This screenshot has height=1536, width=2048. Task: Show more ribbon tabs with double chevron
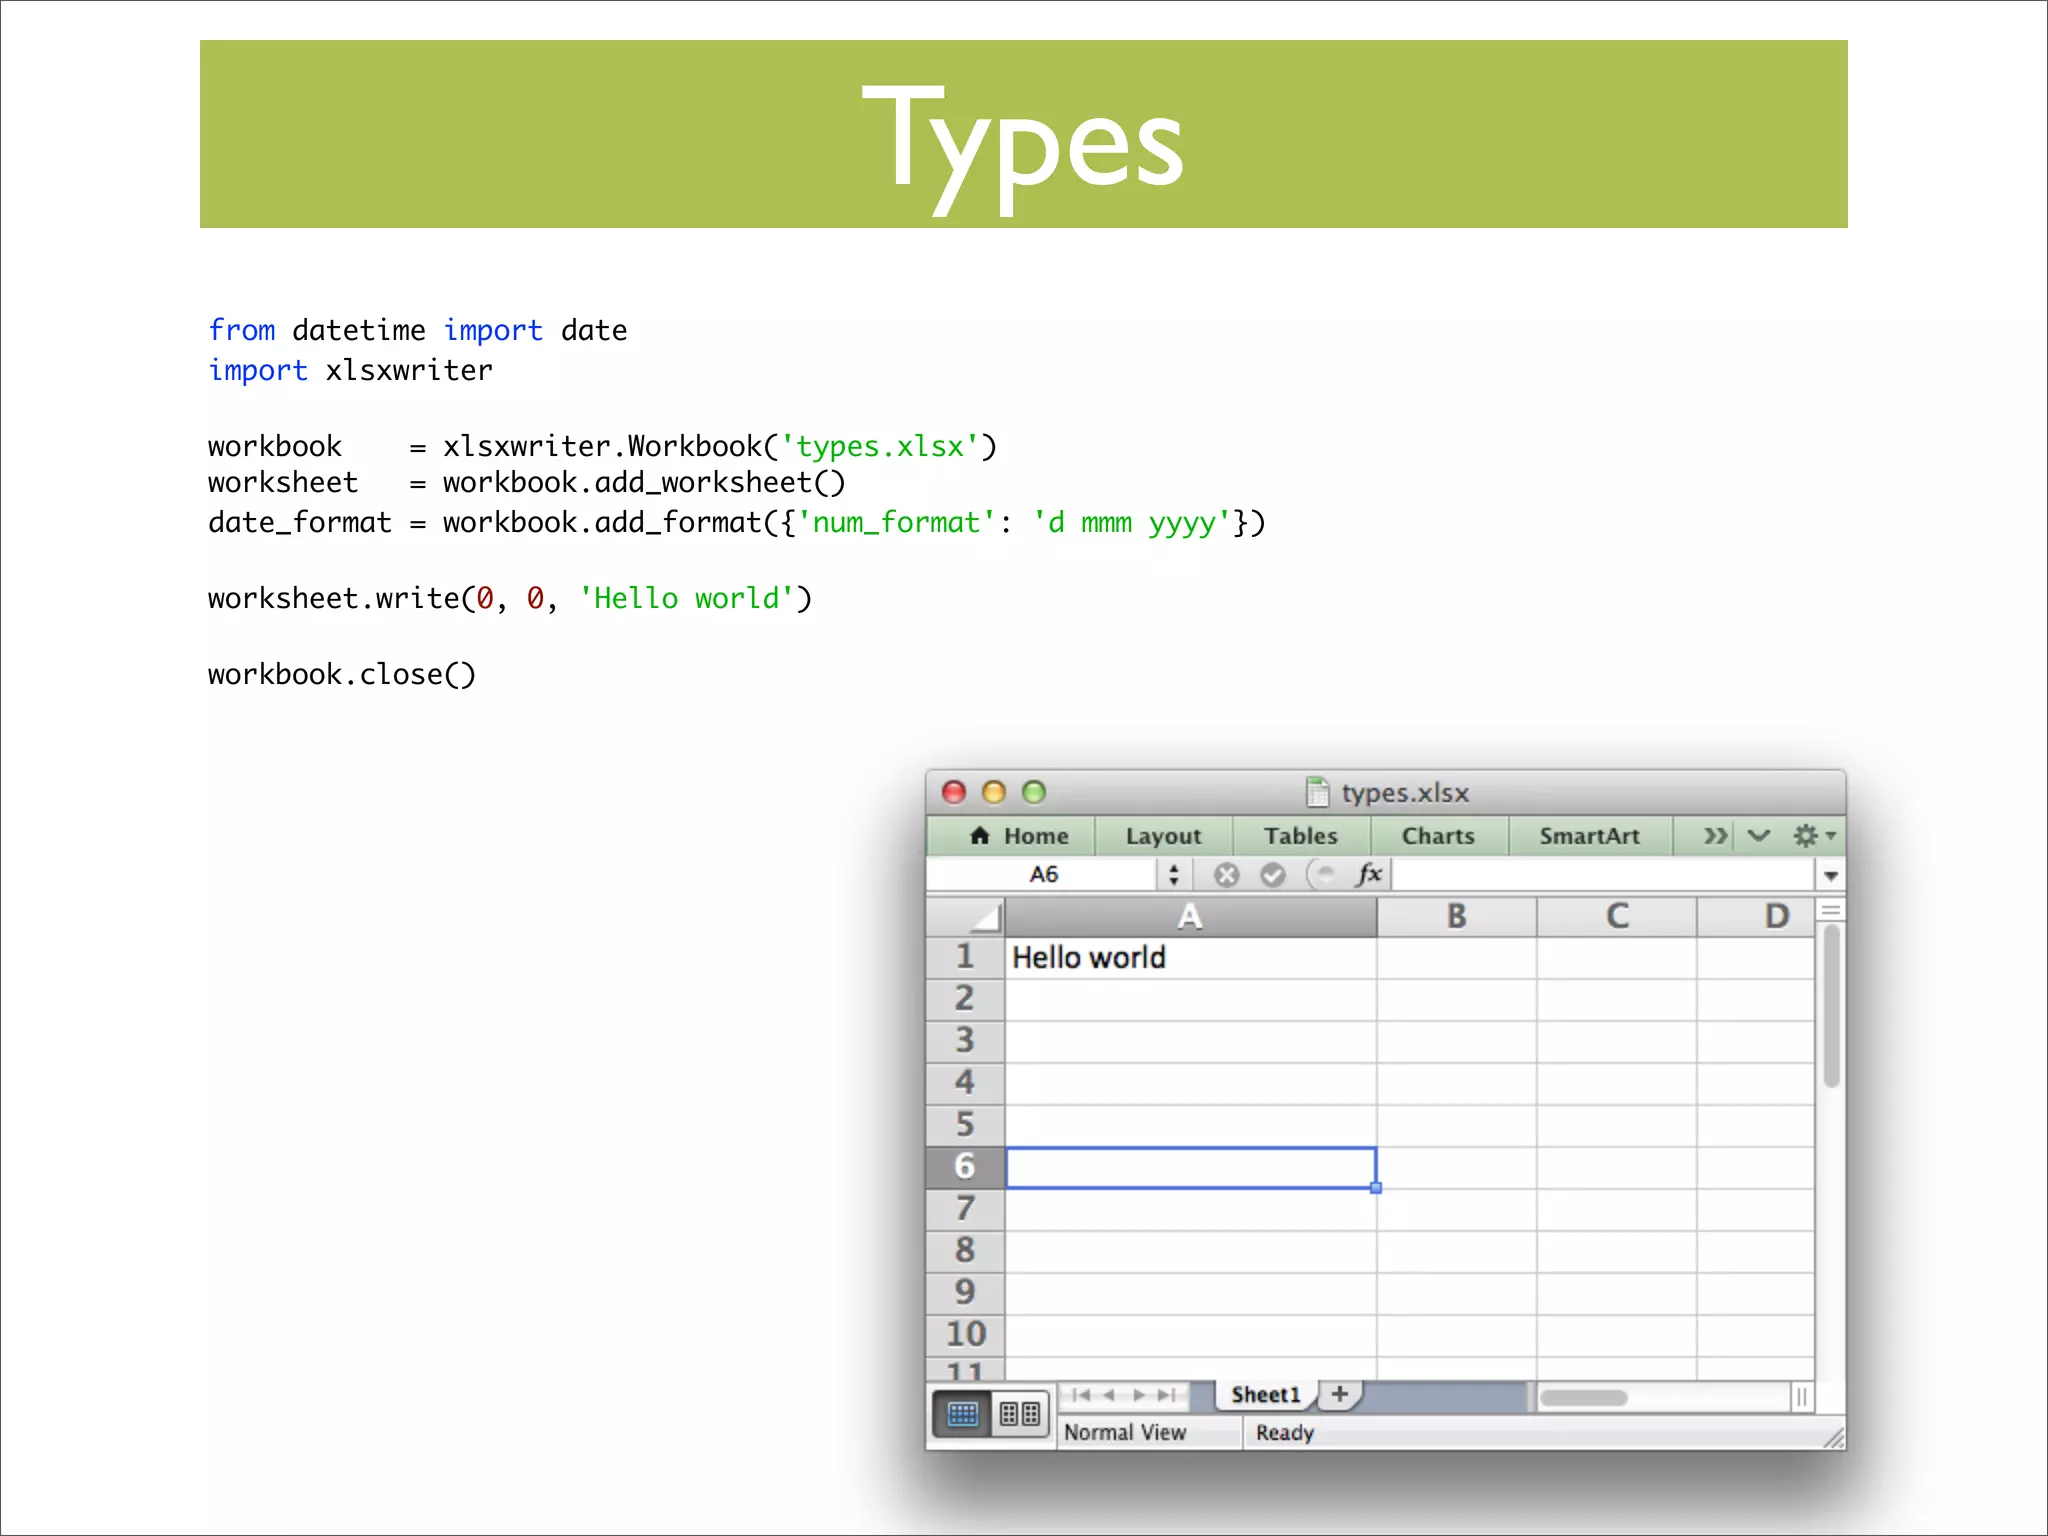1714,836
